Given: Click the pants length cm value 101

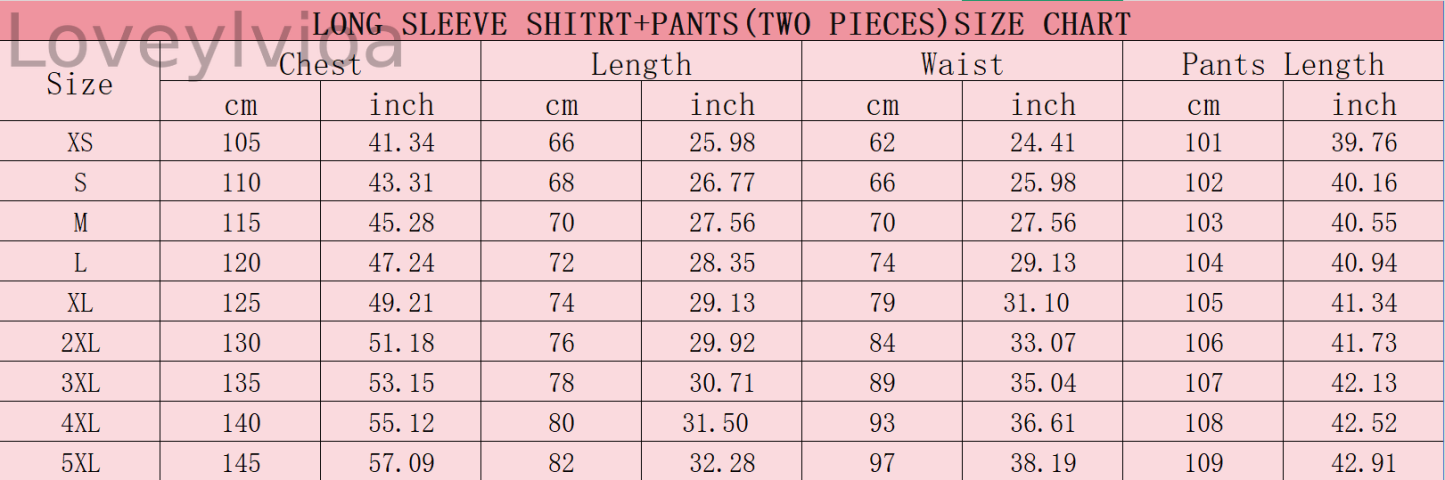Looking at the screenshot, I should coord(1203,143).
